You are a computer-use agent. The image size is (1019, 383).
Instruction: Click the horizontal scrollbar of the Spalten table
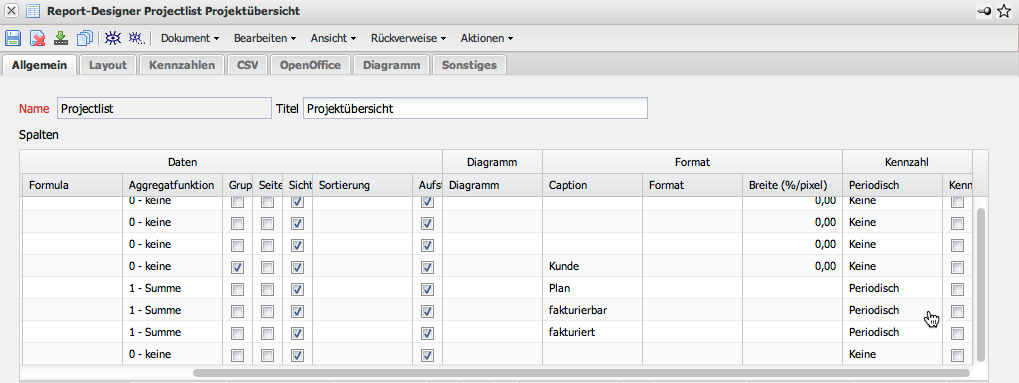582,373
